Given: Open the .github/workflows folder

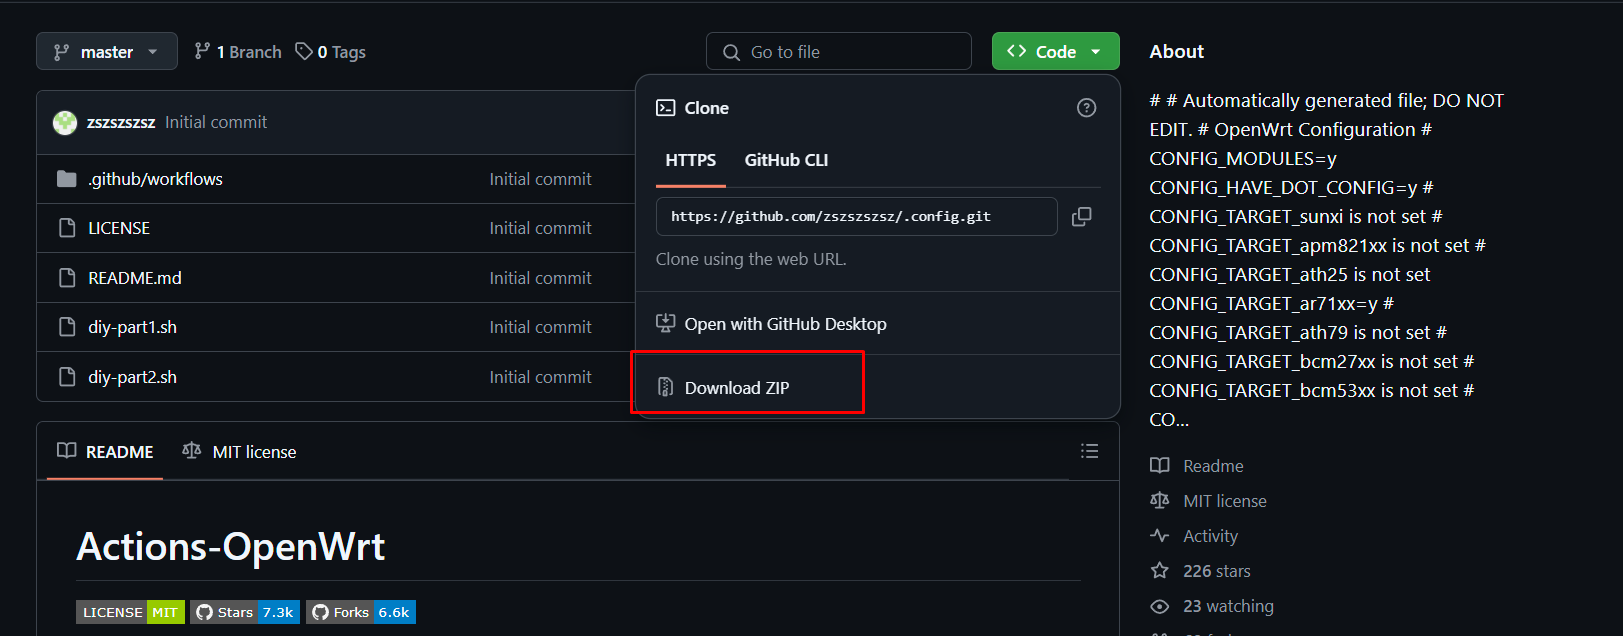Looking at the screenshot, I should (156, 179).
